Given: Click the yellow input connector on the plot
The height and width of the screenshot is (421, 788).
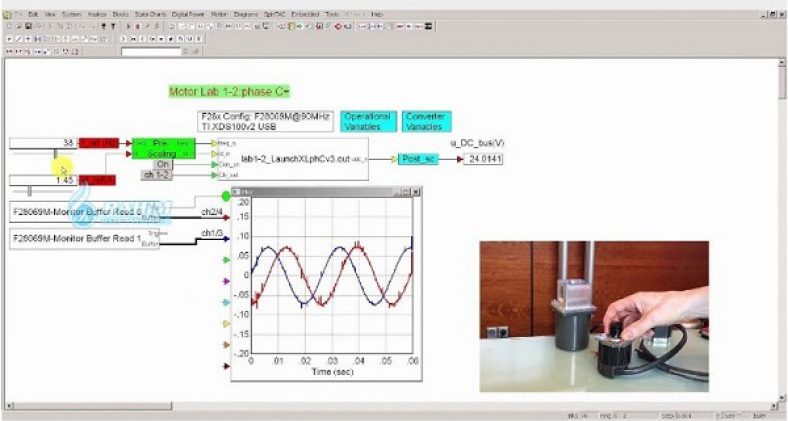Looking at the screenshot, I should (227, 324).
